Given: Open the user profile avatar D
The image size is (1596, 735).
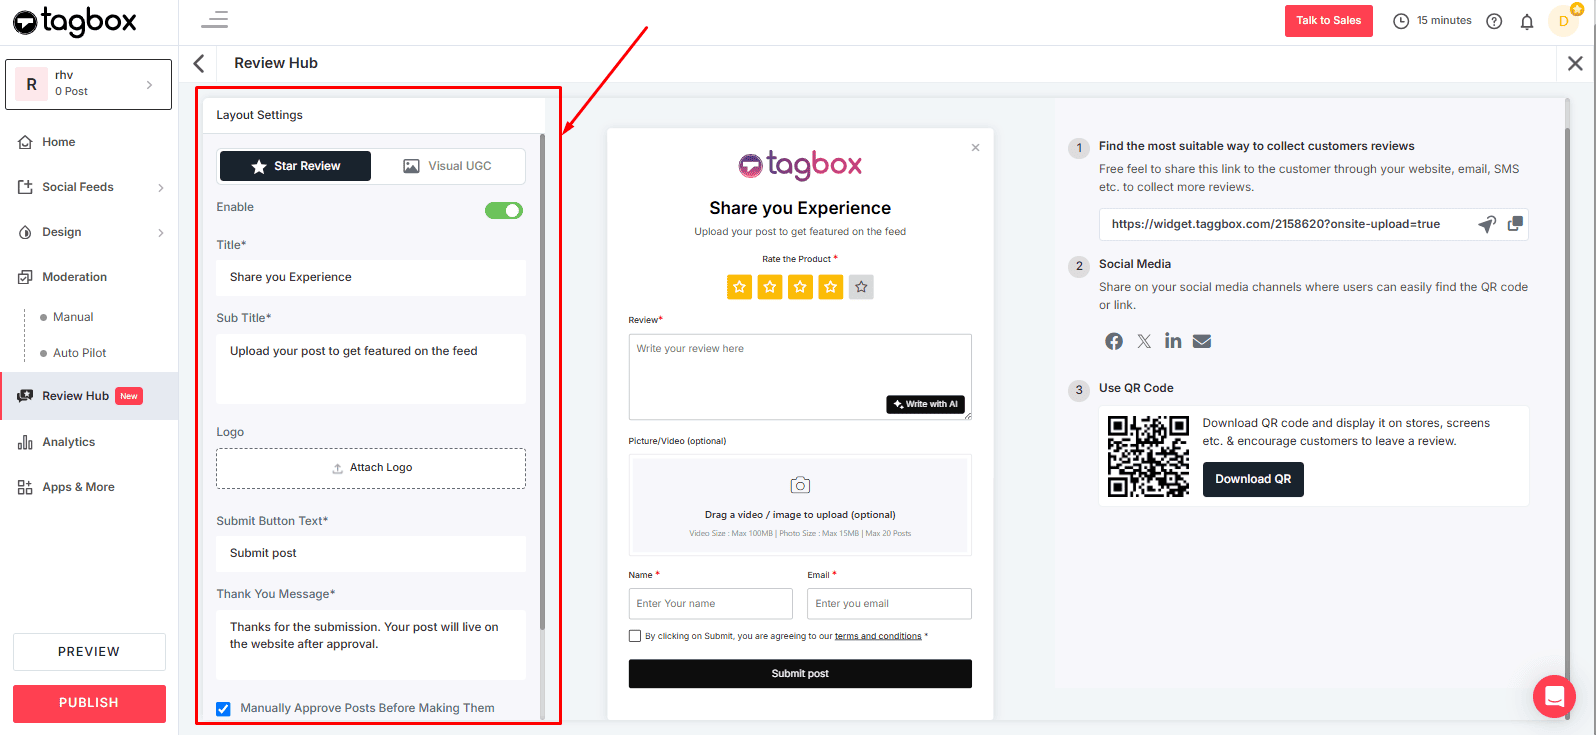Looking at the screenshot, I should (x=1563, y=21).
